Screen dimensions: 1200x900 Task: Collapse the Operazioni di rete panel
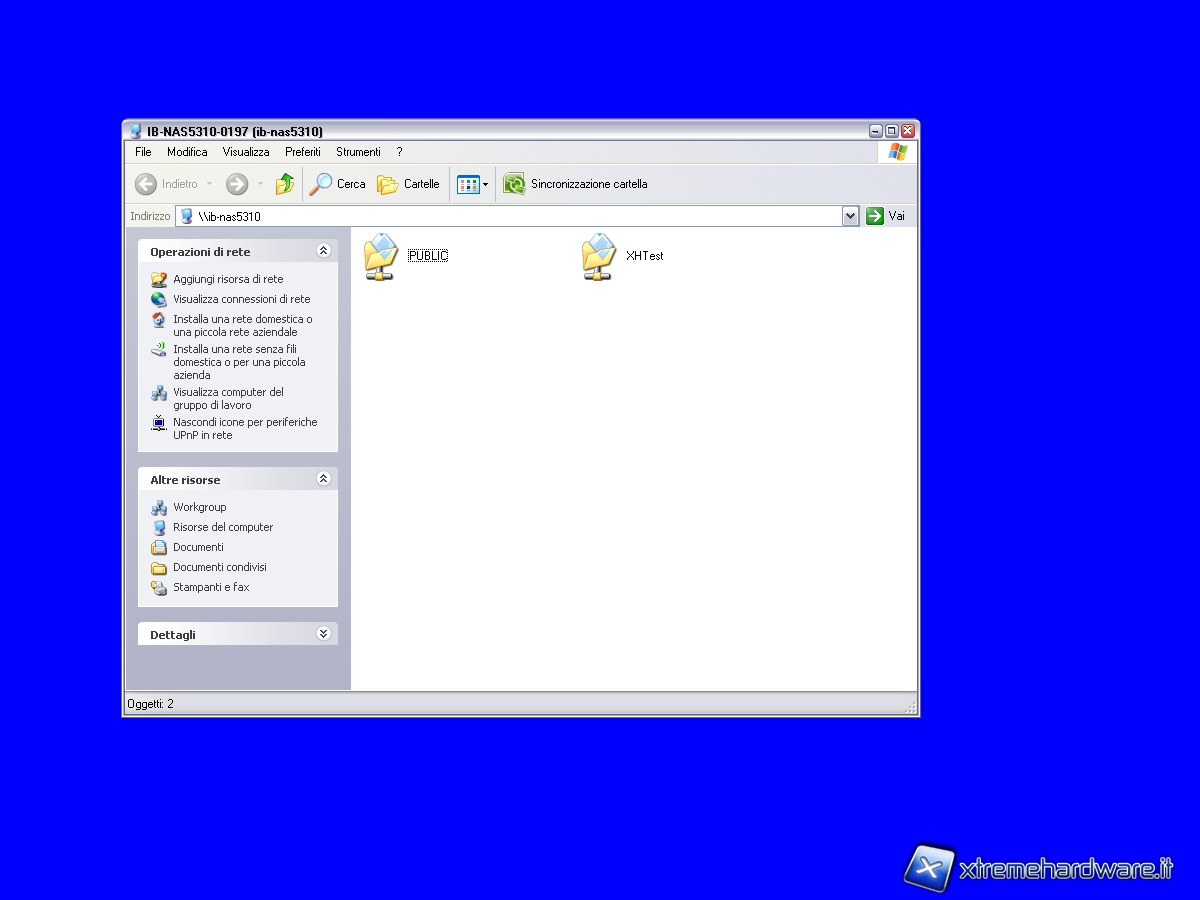point(323,251)
